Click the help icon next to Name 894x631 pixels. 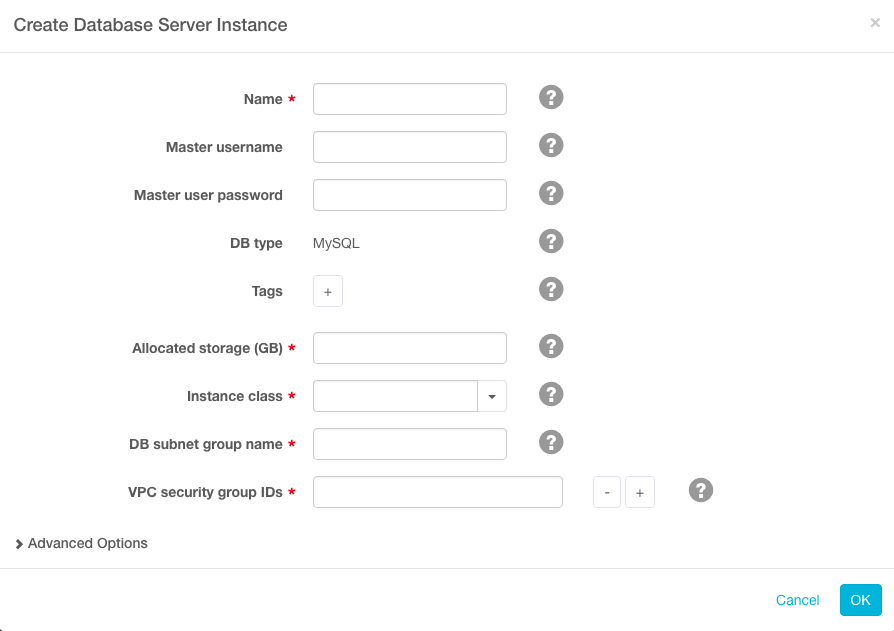[551, 98]
